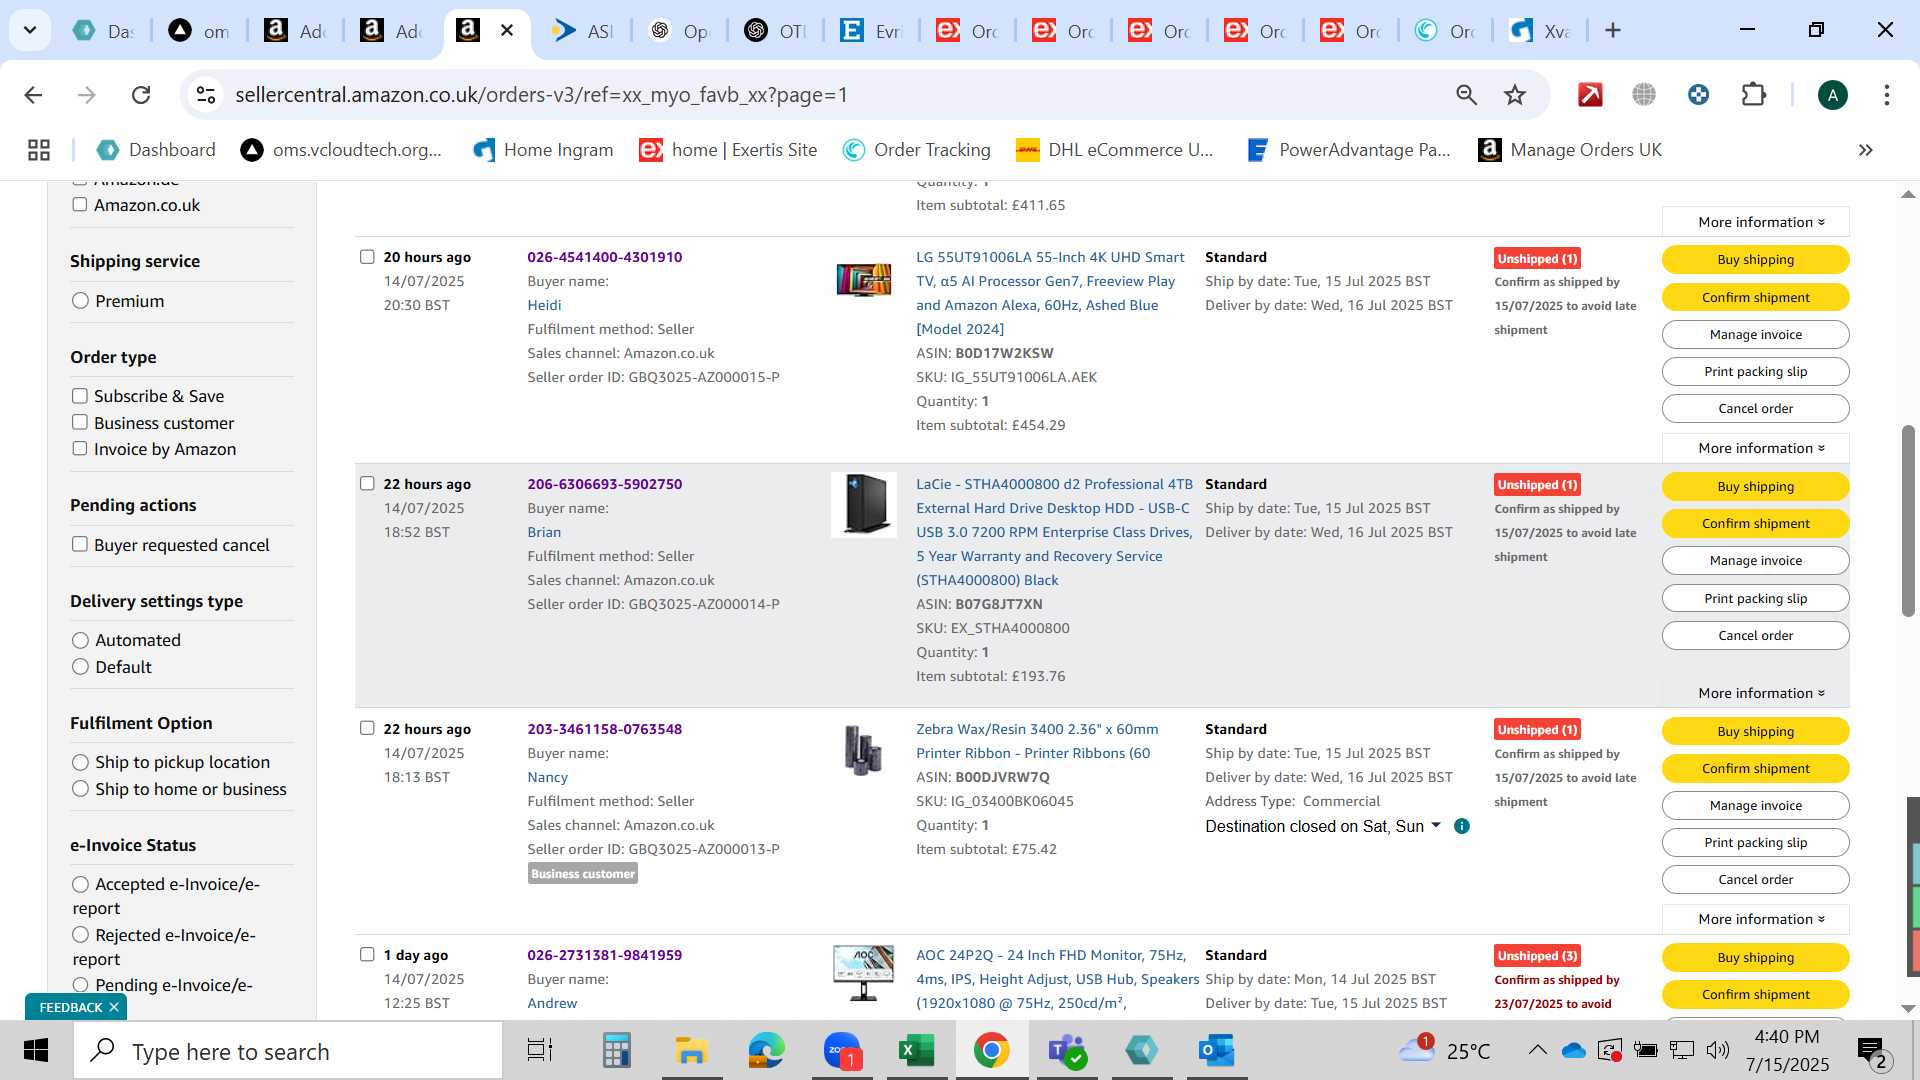
Task: Cancel order for LG TV
Action: (x=1755, y=408)
